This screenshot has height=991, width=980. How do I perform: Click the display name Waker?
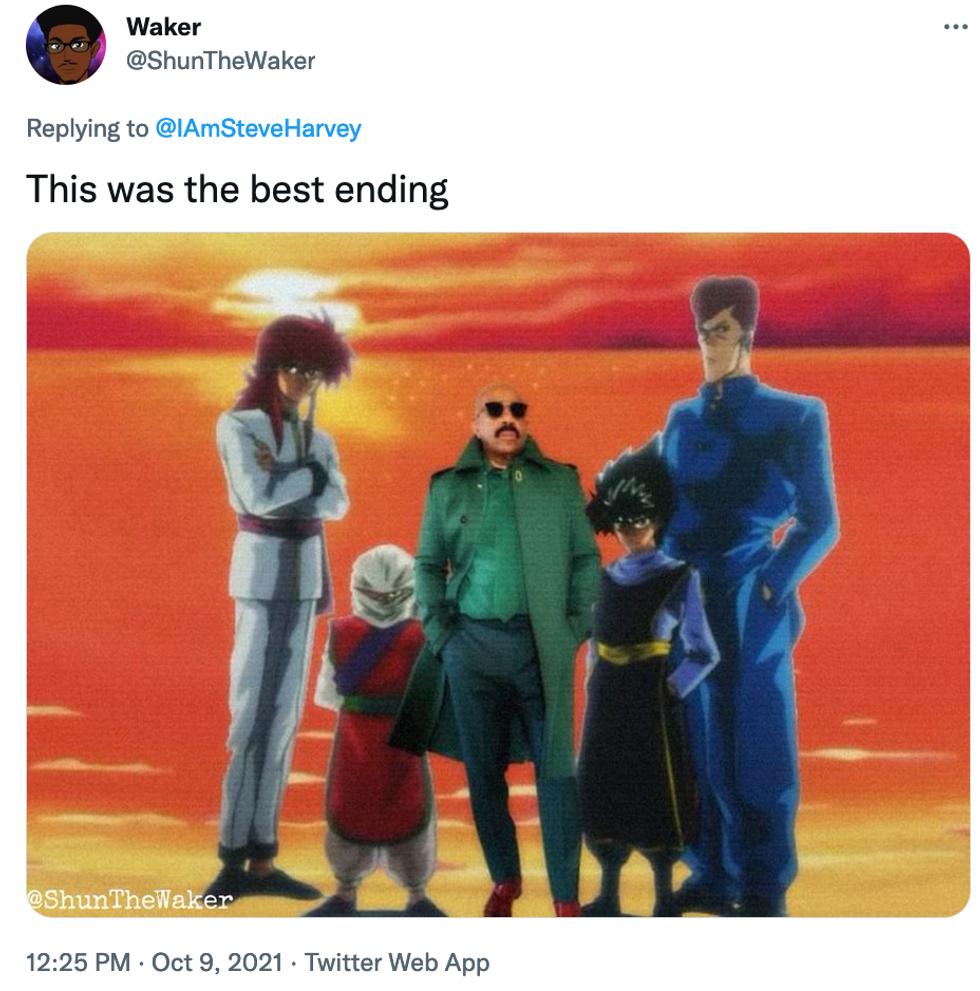164,27
